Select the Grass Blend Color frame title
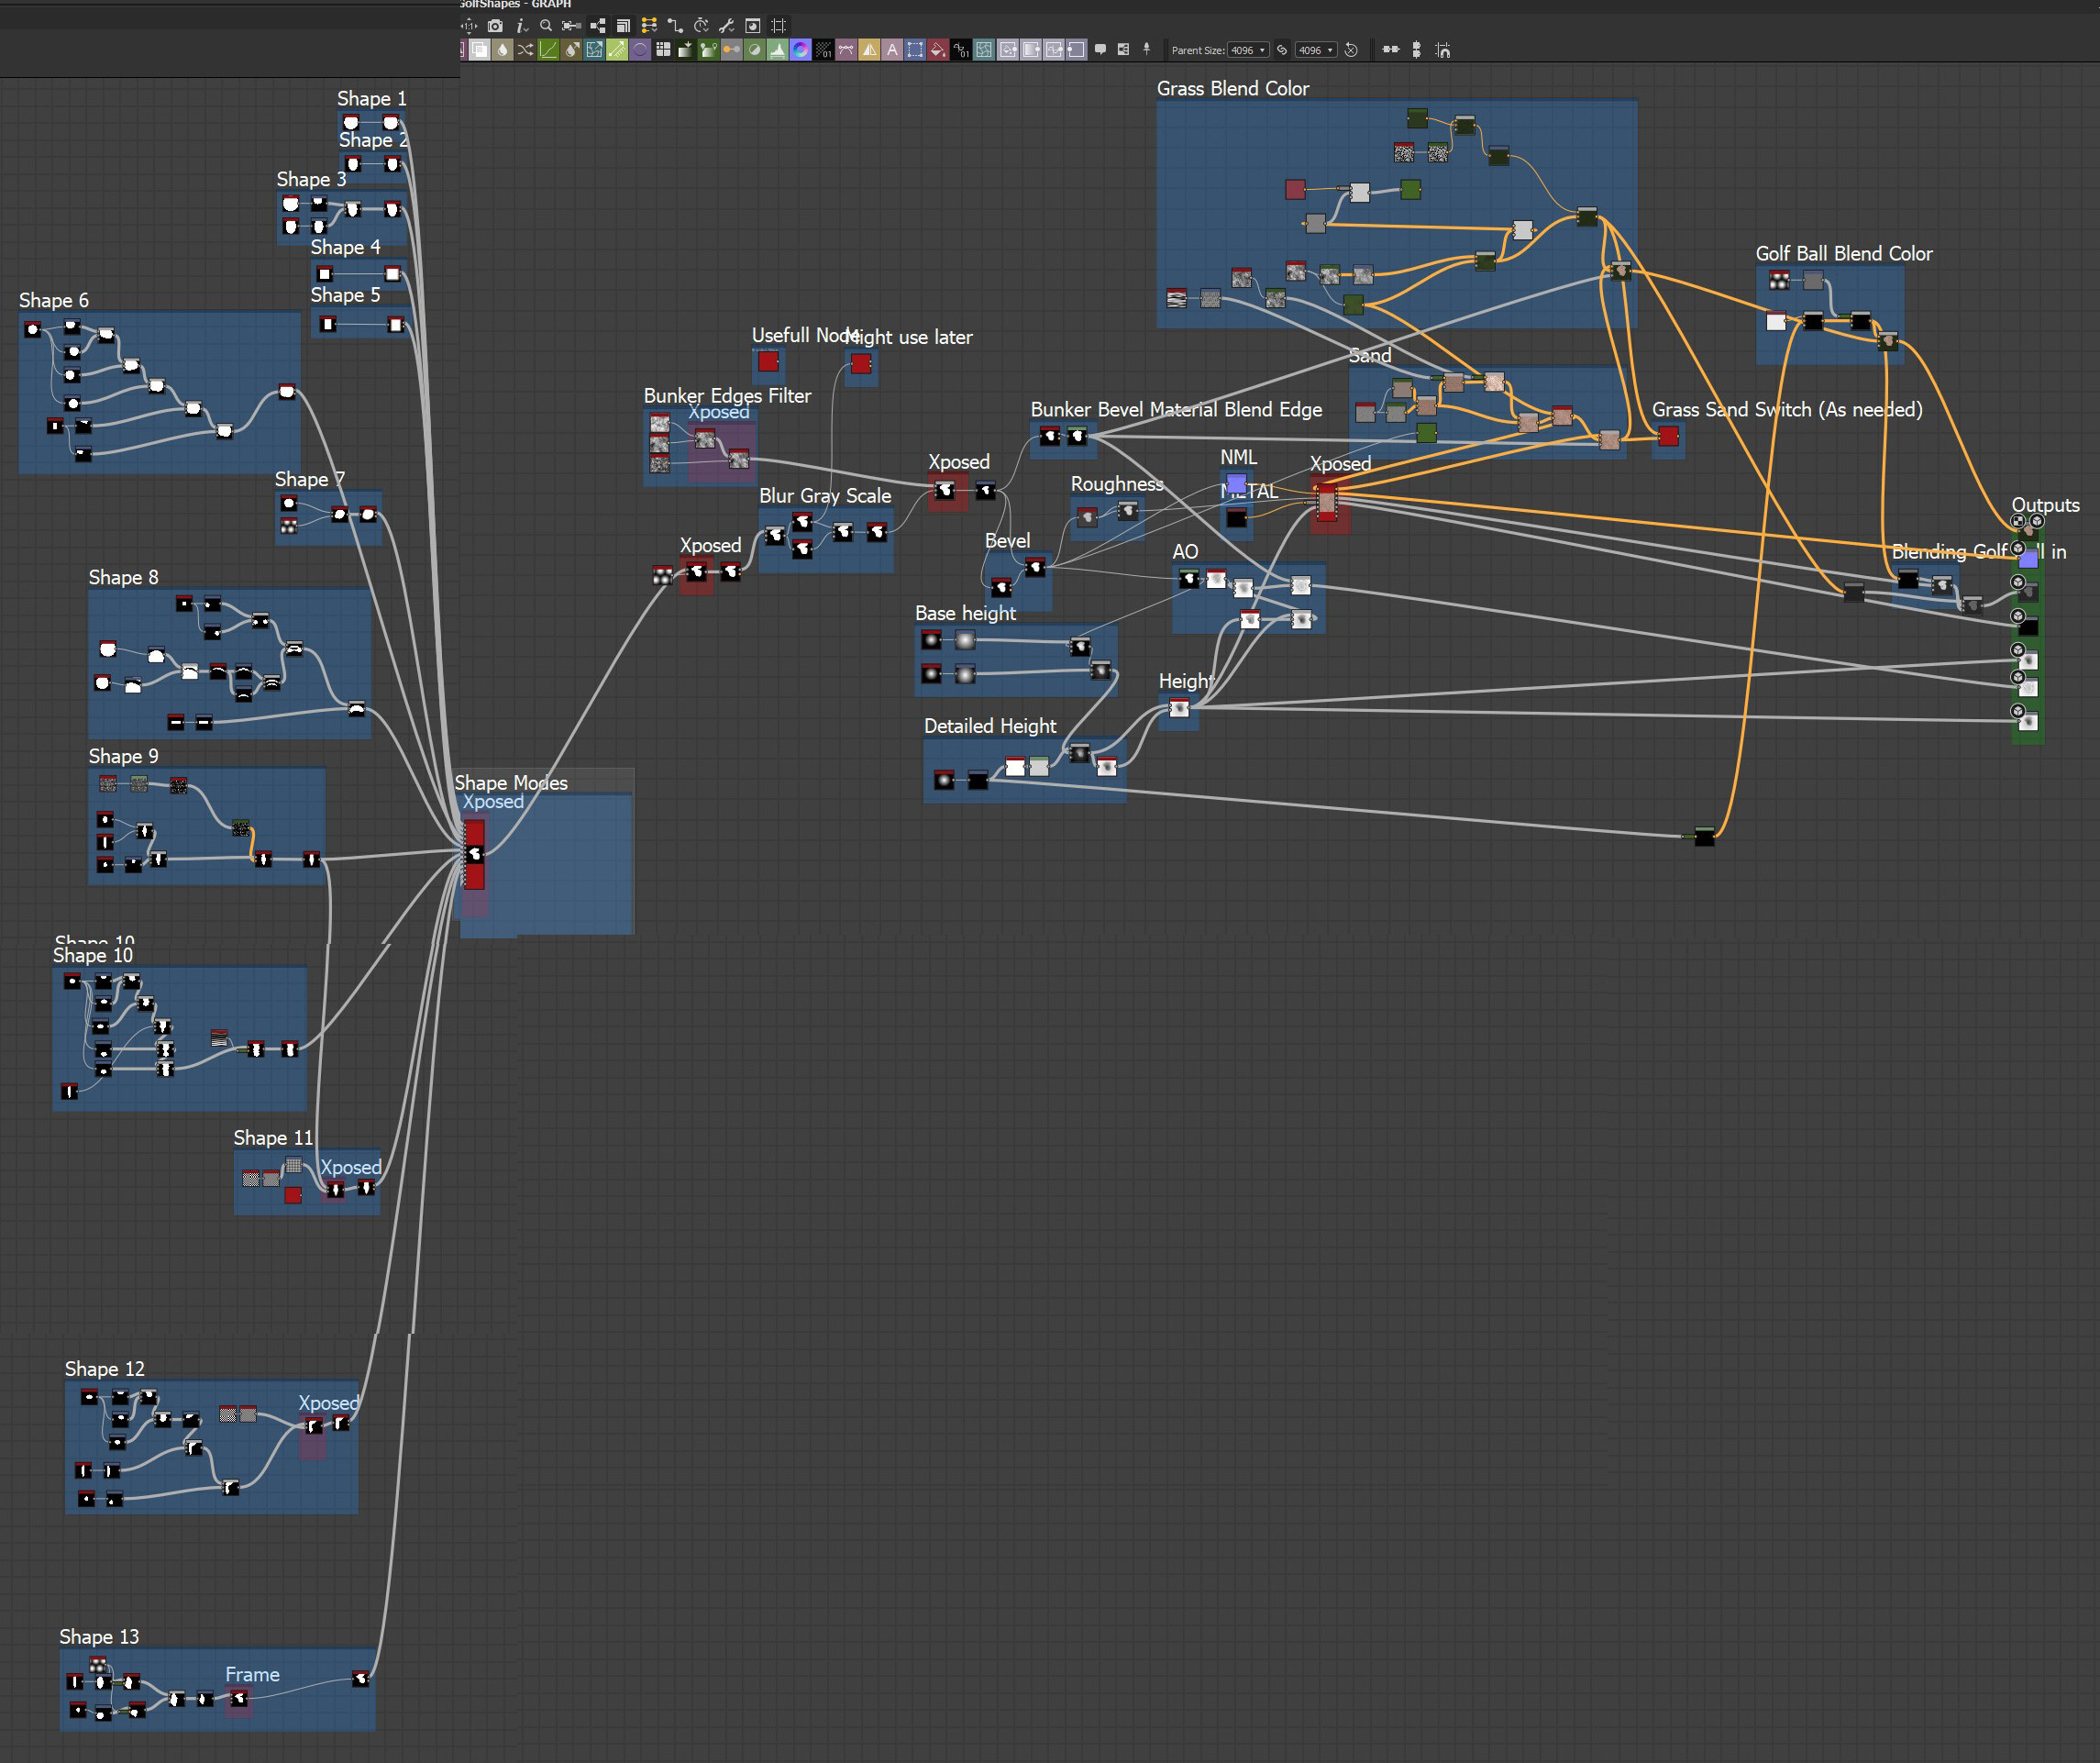This screenshot has width=2100, height=1763. tap(1232, 88)
